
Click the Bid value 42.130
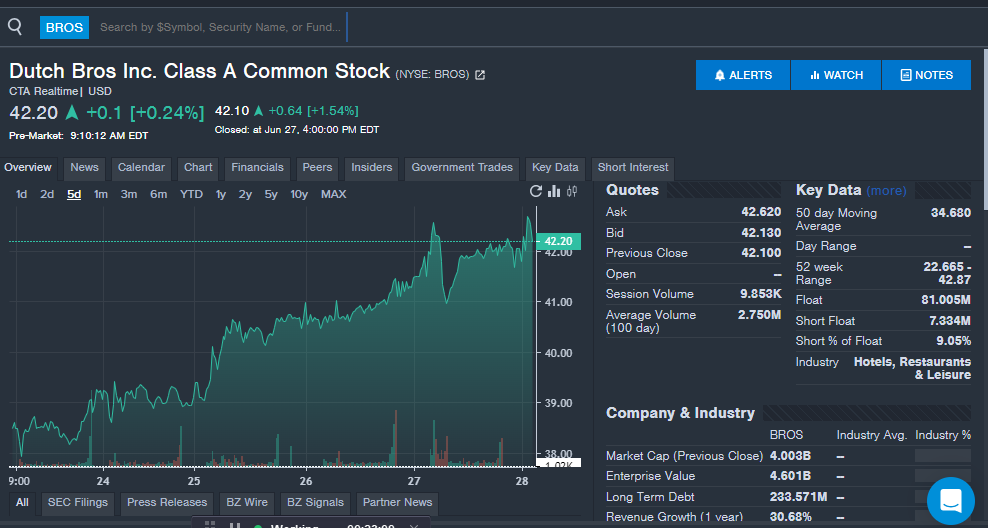click(761, 232)
